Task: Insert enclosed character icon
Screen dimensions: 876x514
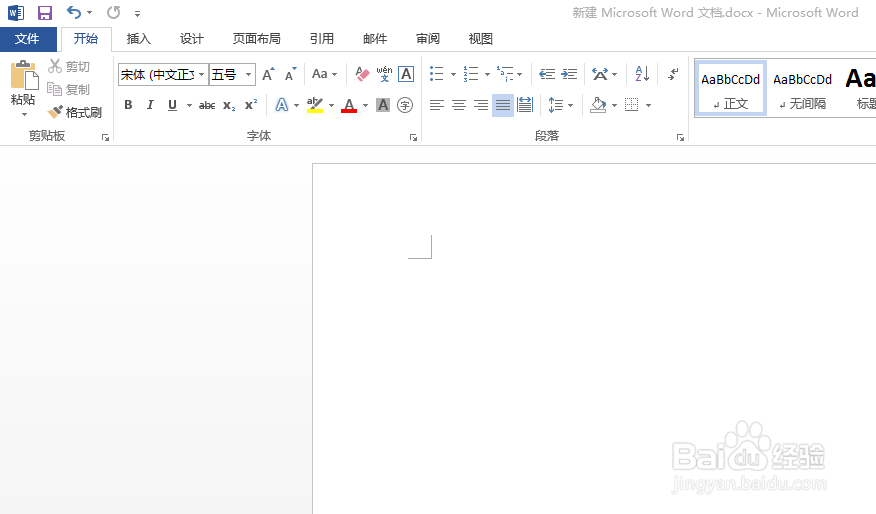Action: [405, 104]
